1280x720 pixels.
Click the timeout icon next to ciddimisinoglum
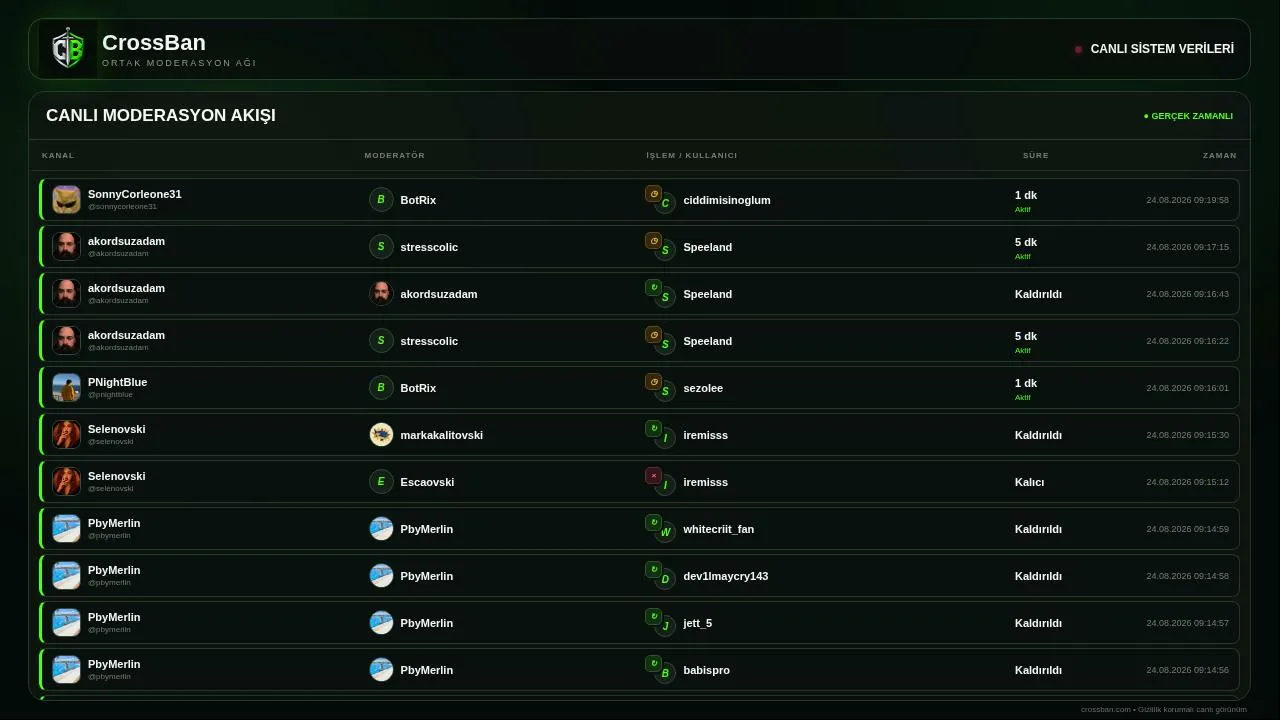point(653,194)
